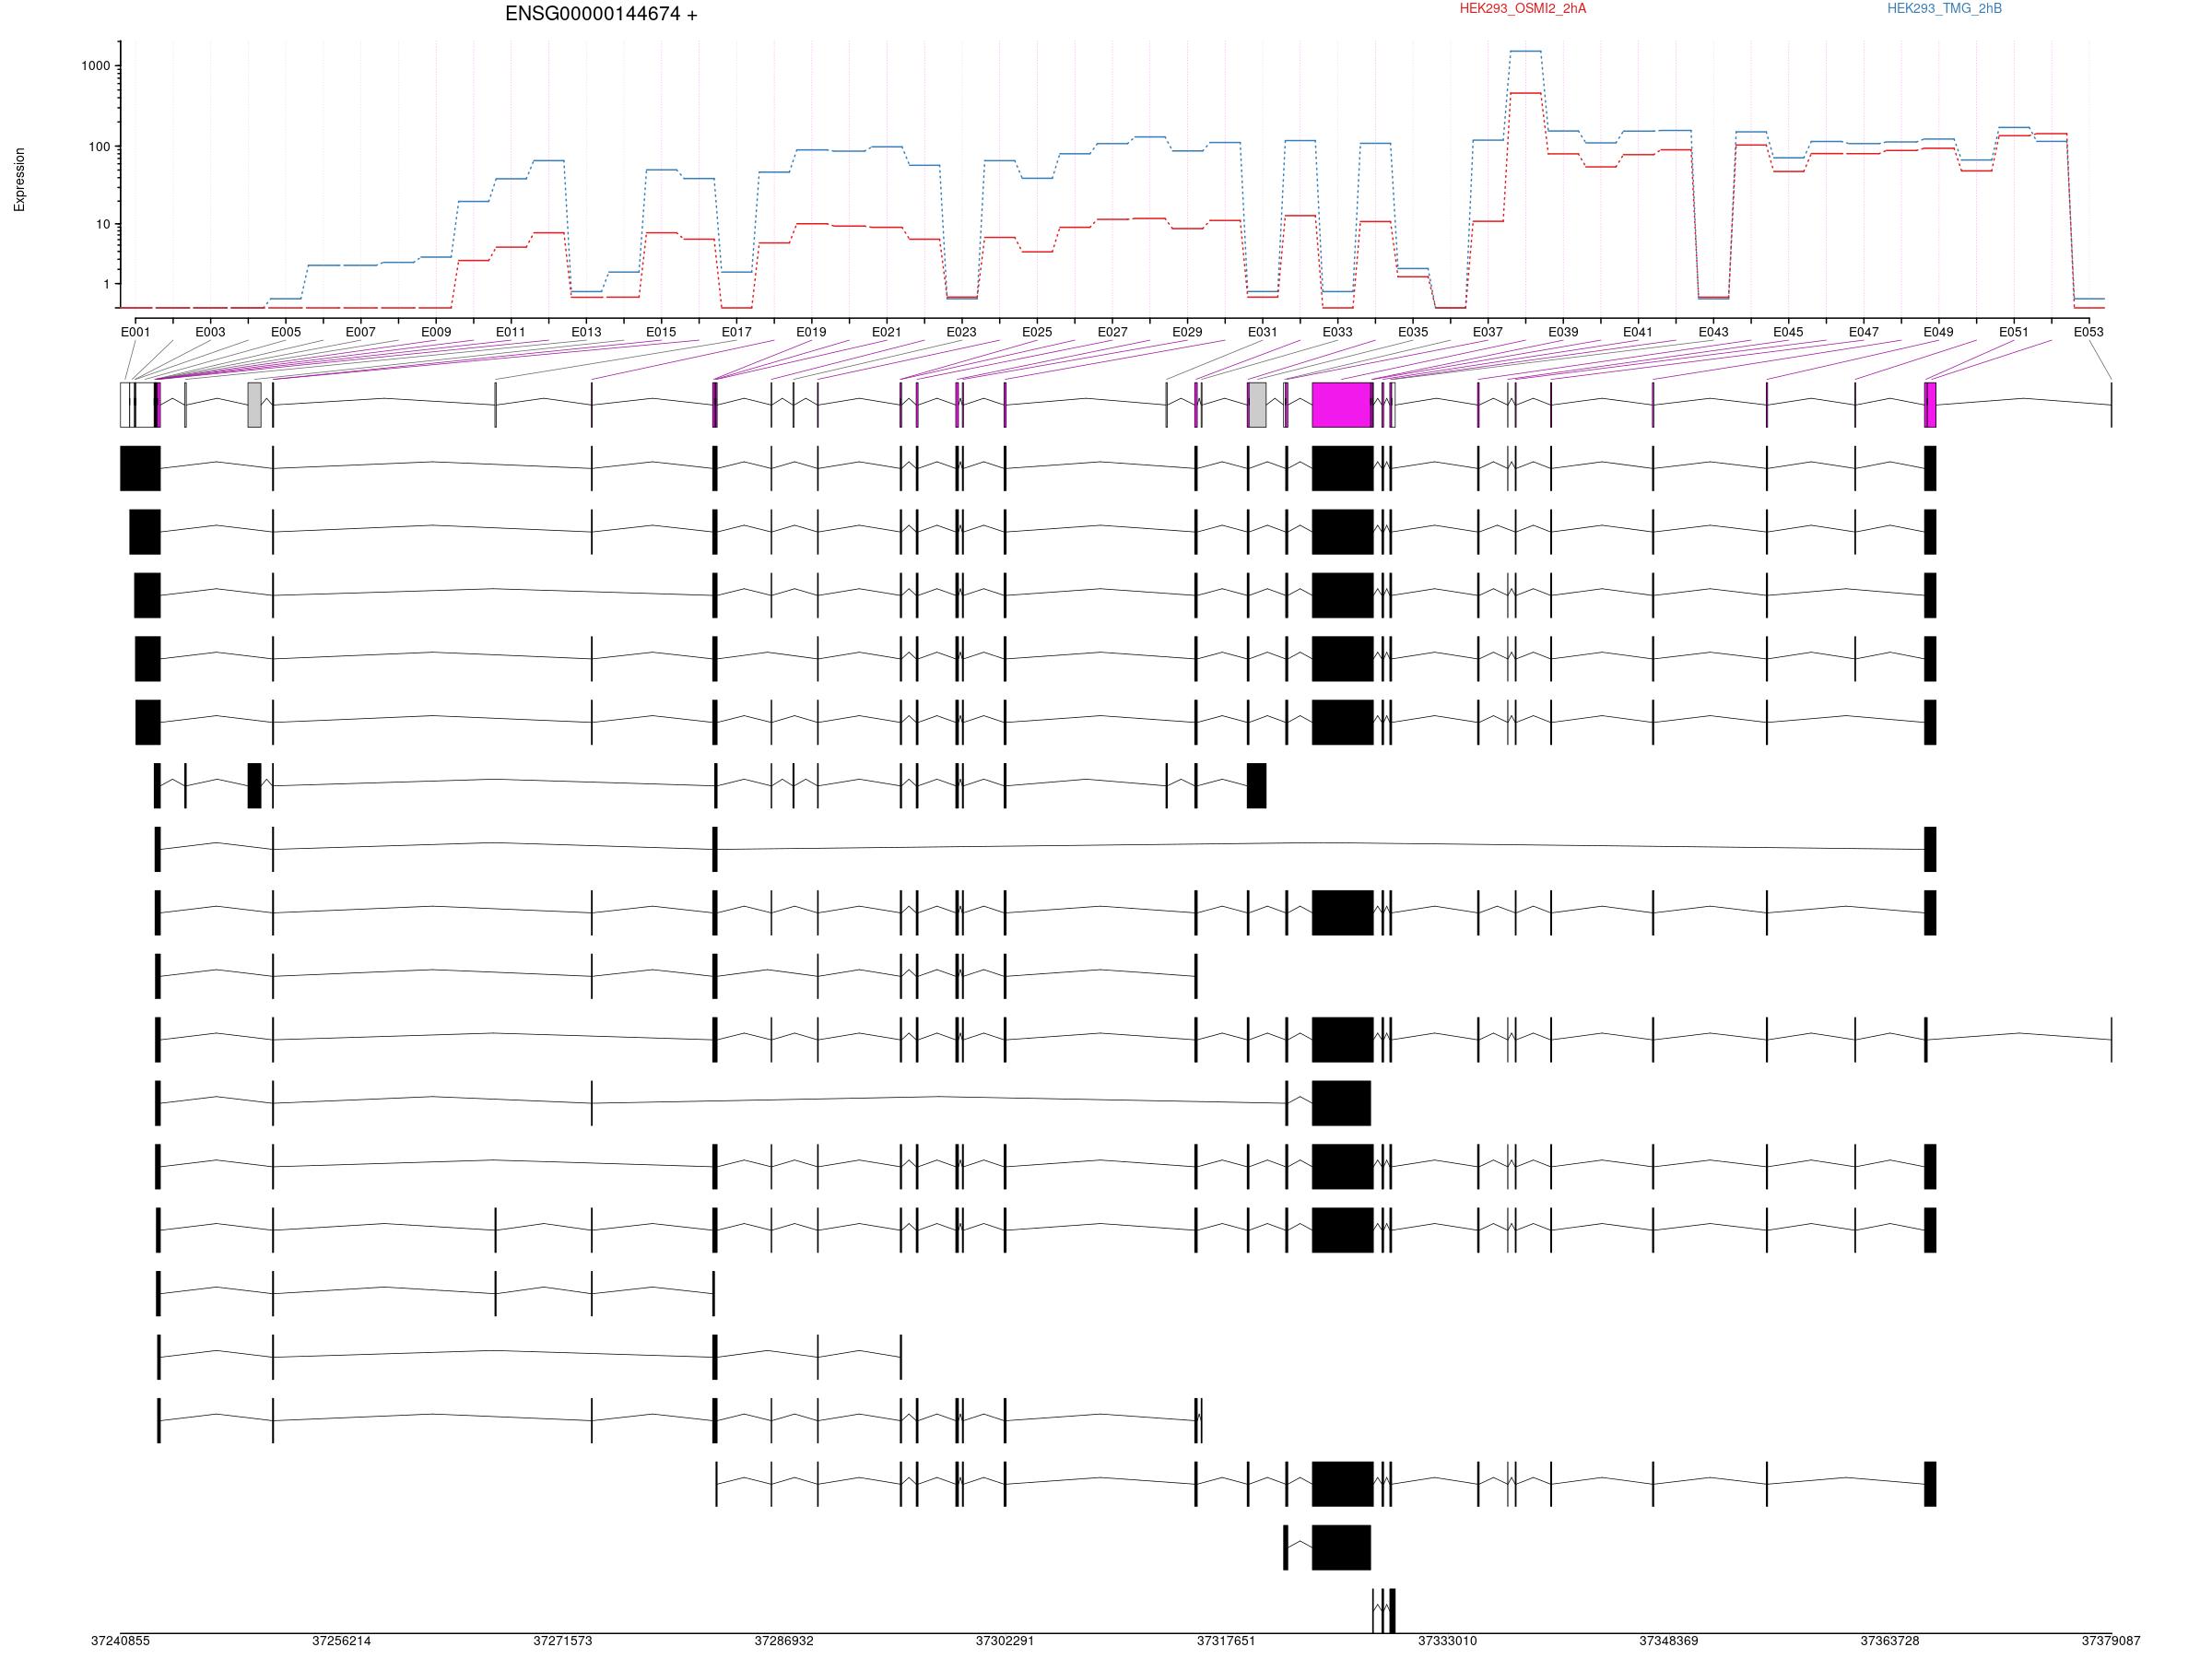The height and width of the screenshot is (1659, 2212).
Task: Click the exon label E051
Action: tap(2014, 332)
